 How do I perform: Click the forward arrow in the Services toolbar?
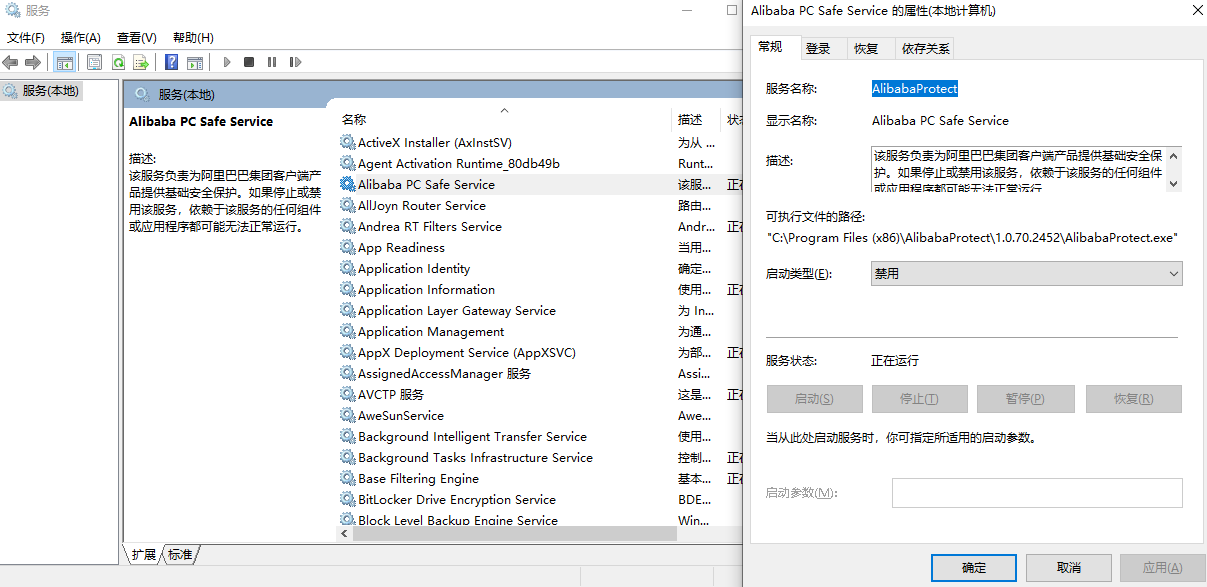click(33, 62)
